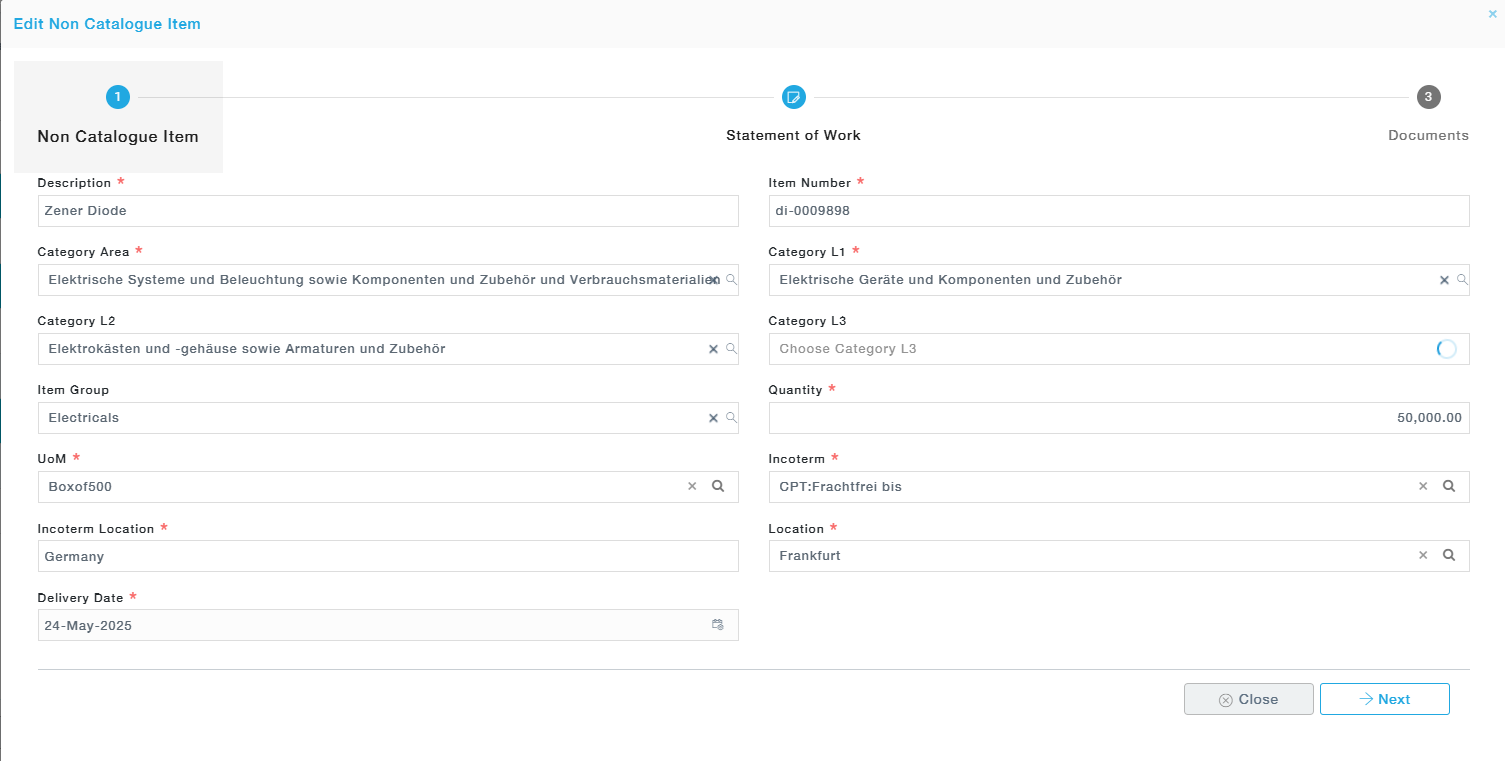The height and width of the screenshot is (761, 1505).
Task: Click the Quantity input field
Action: [x=1118, y=418]
